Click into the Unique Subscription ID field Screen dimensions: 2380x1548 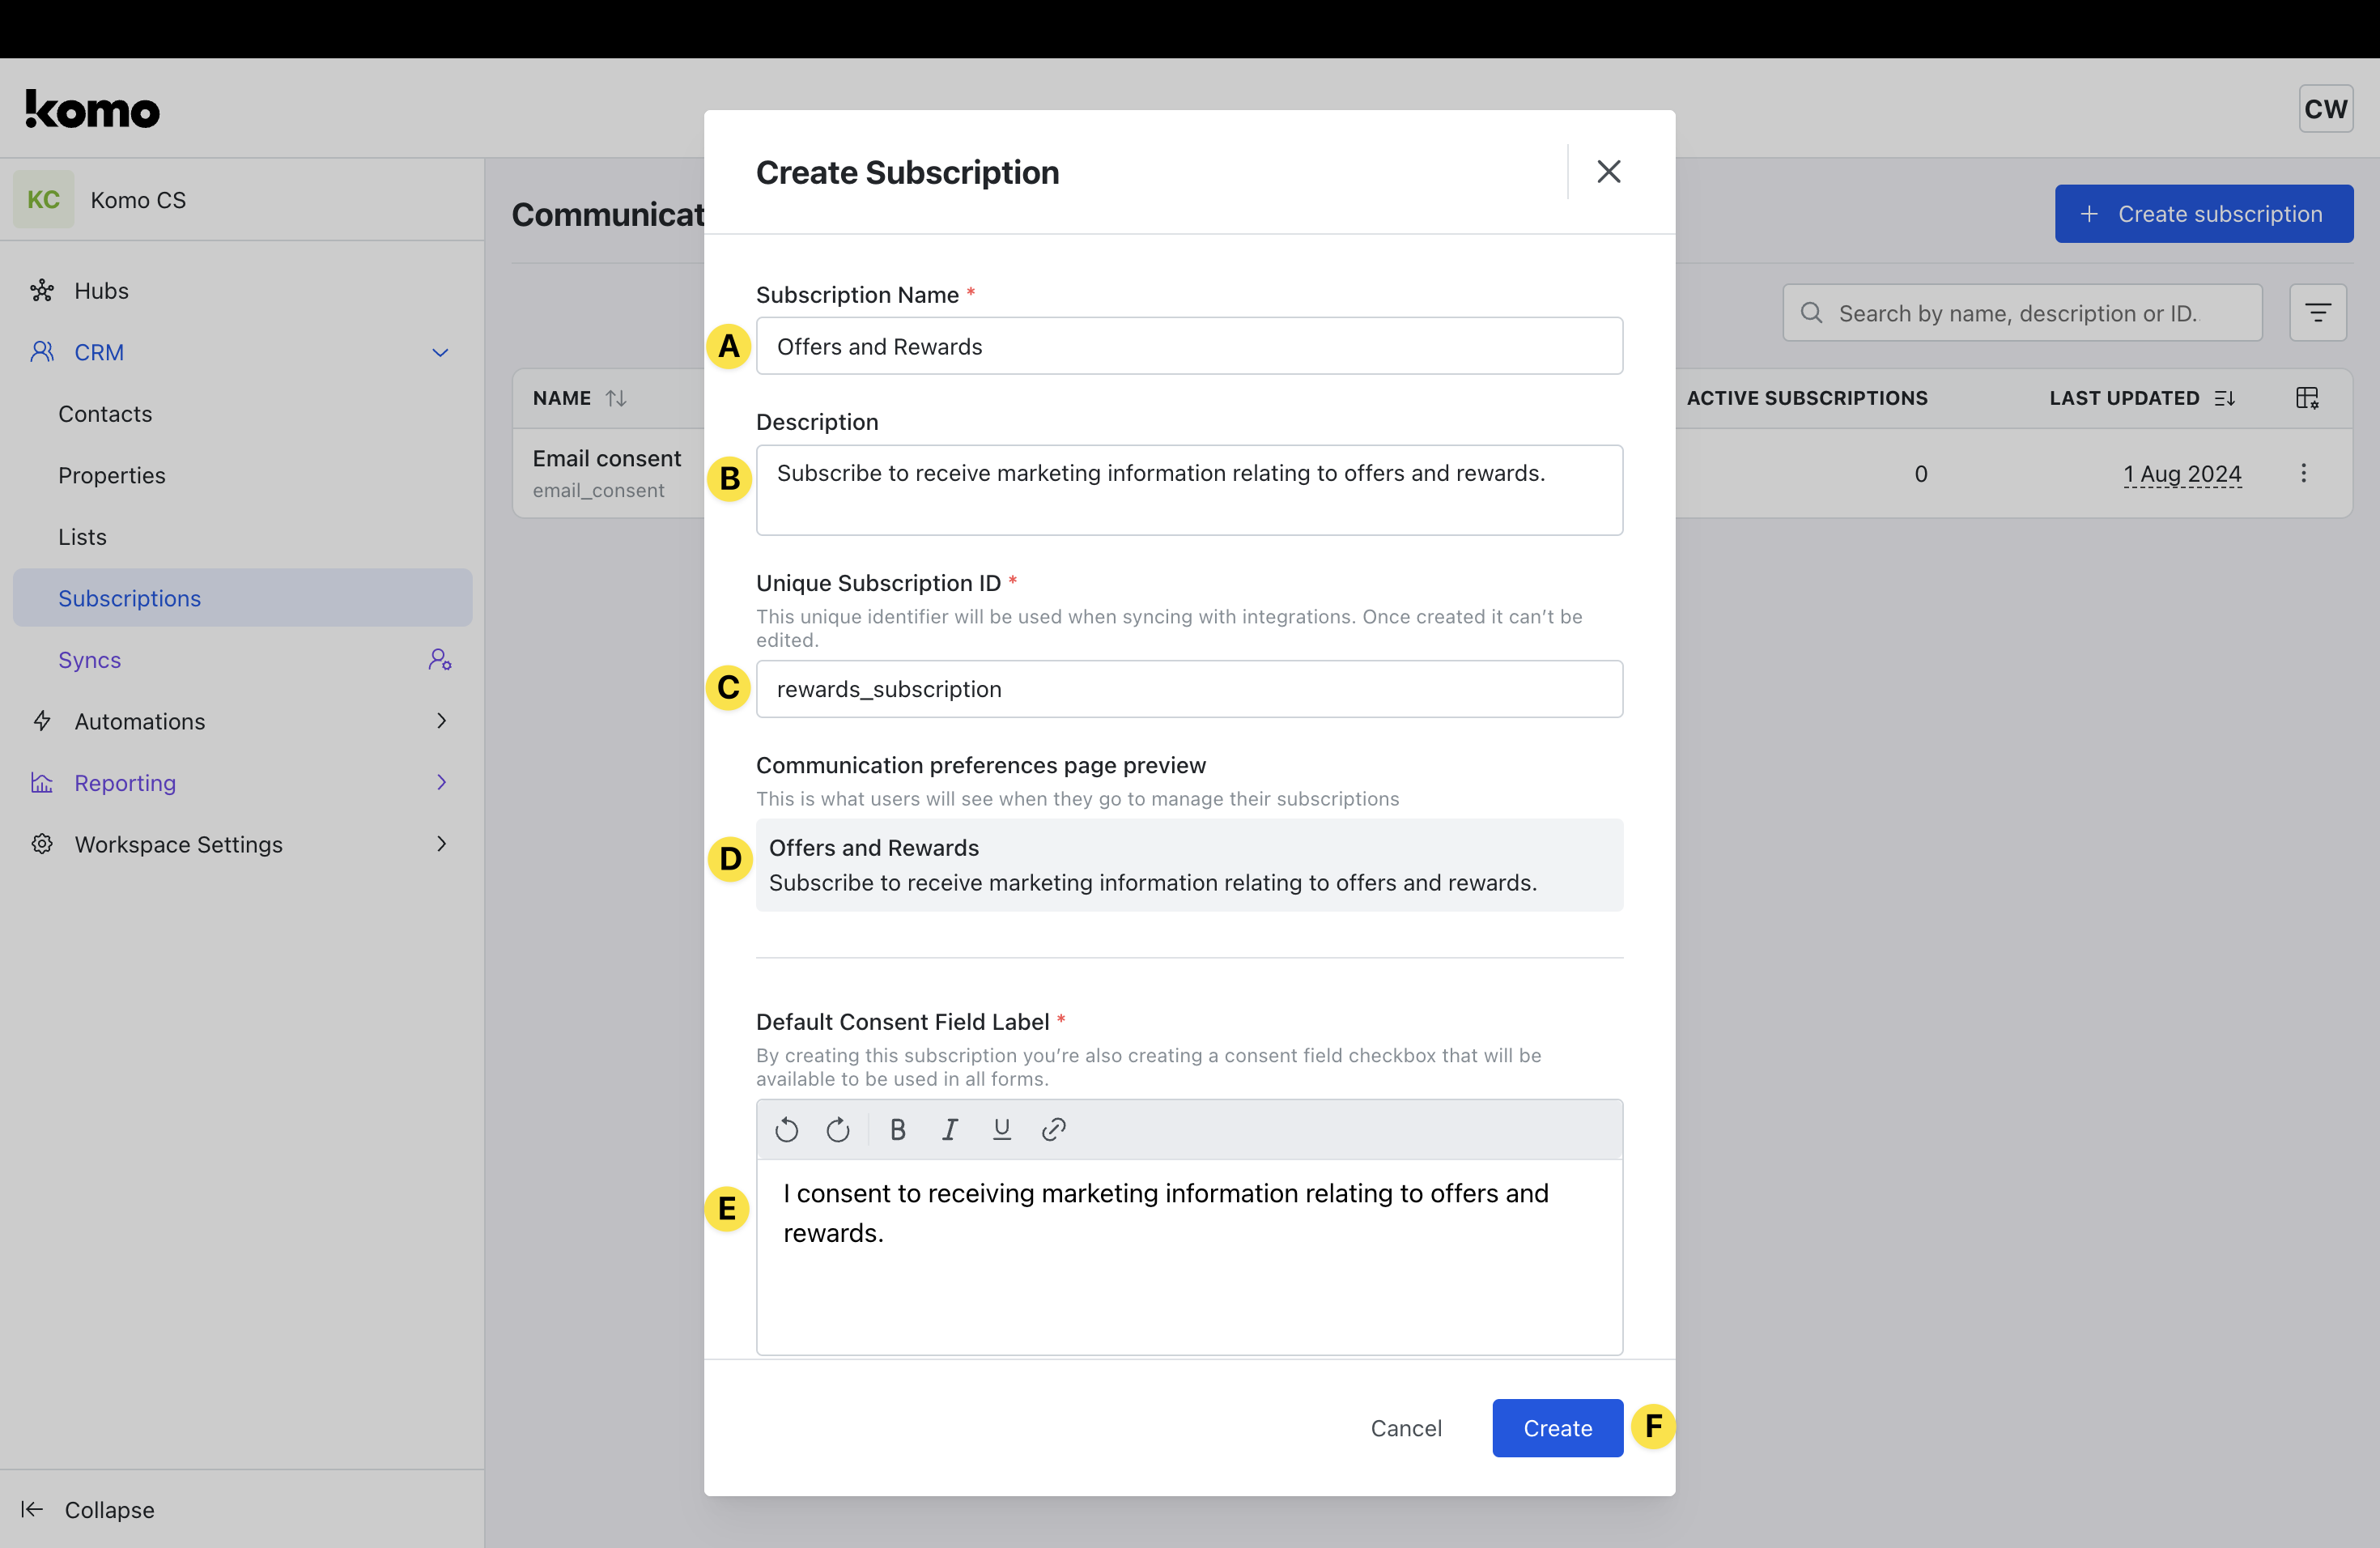(x=1188, y=689)
